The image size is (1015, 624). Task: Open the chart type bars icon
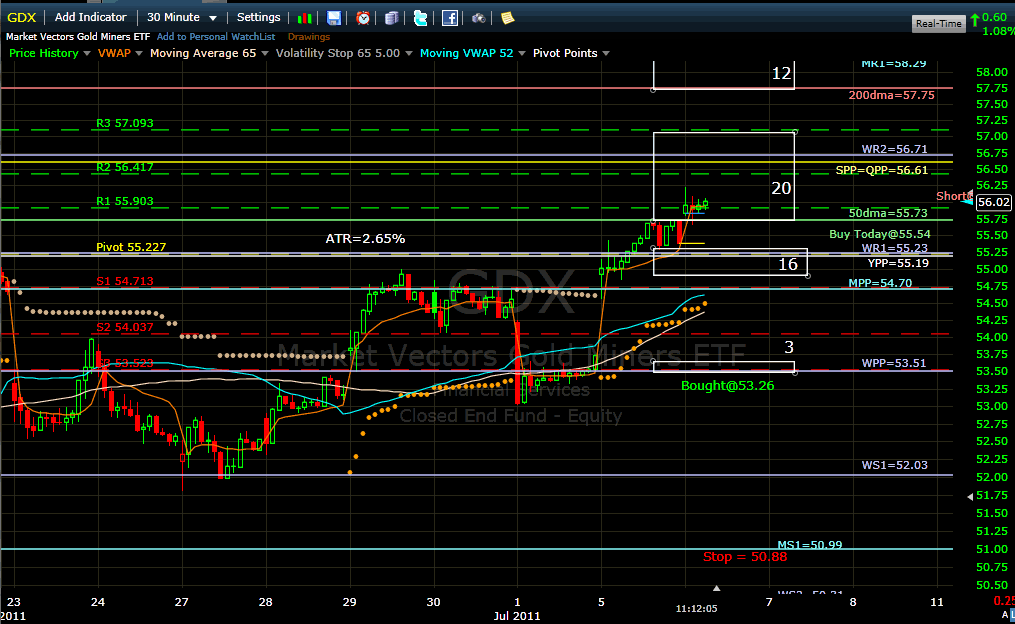(305, 18)
